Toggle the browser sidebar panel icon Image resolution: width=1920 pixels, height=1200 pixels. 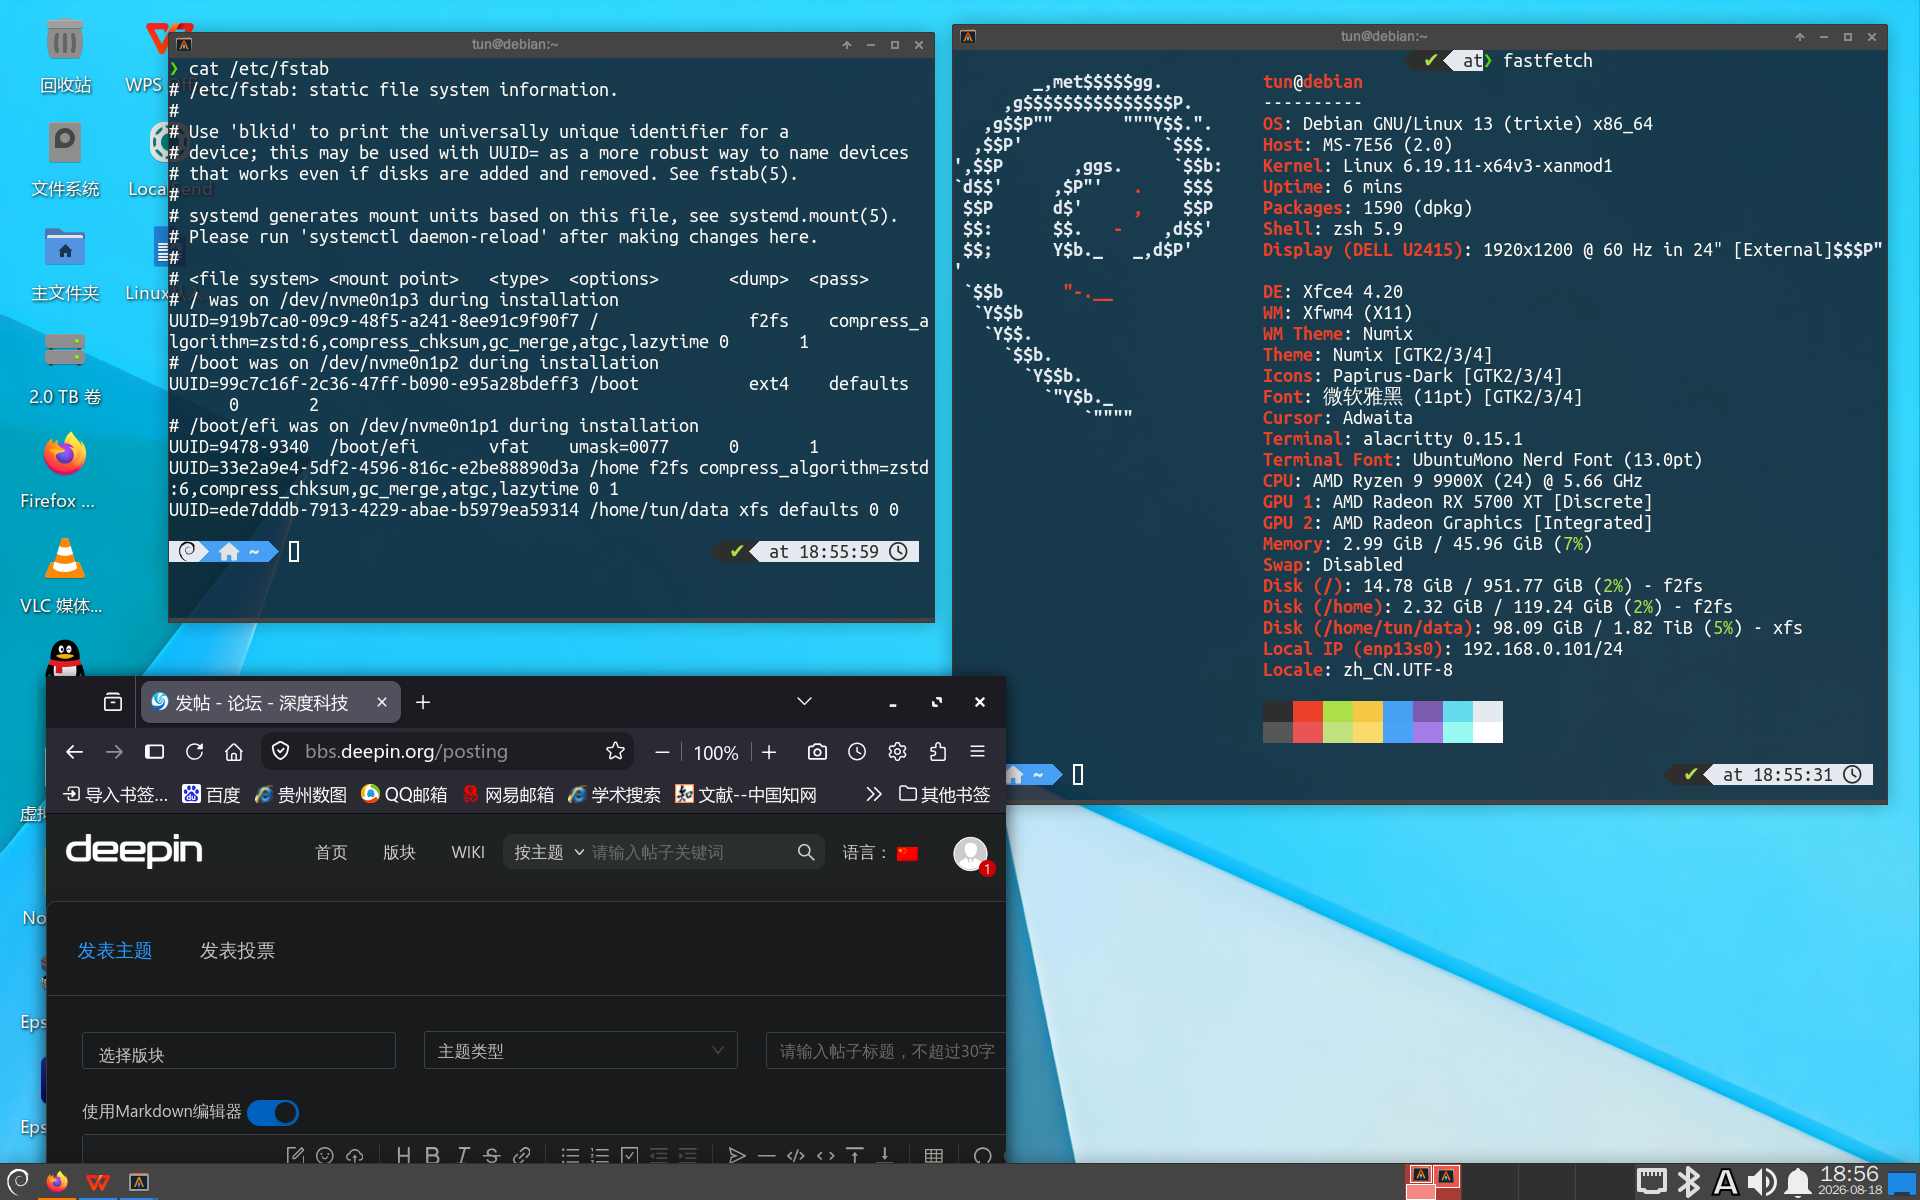coord(154,752)
